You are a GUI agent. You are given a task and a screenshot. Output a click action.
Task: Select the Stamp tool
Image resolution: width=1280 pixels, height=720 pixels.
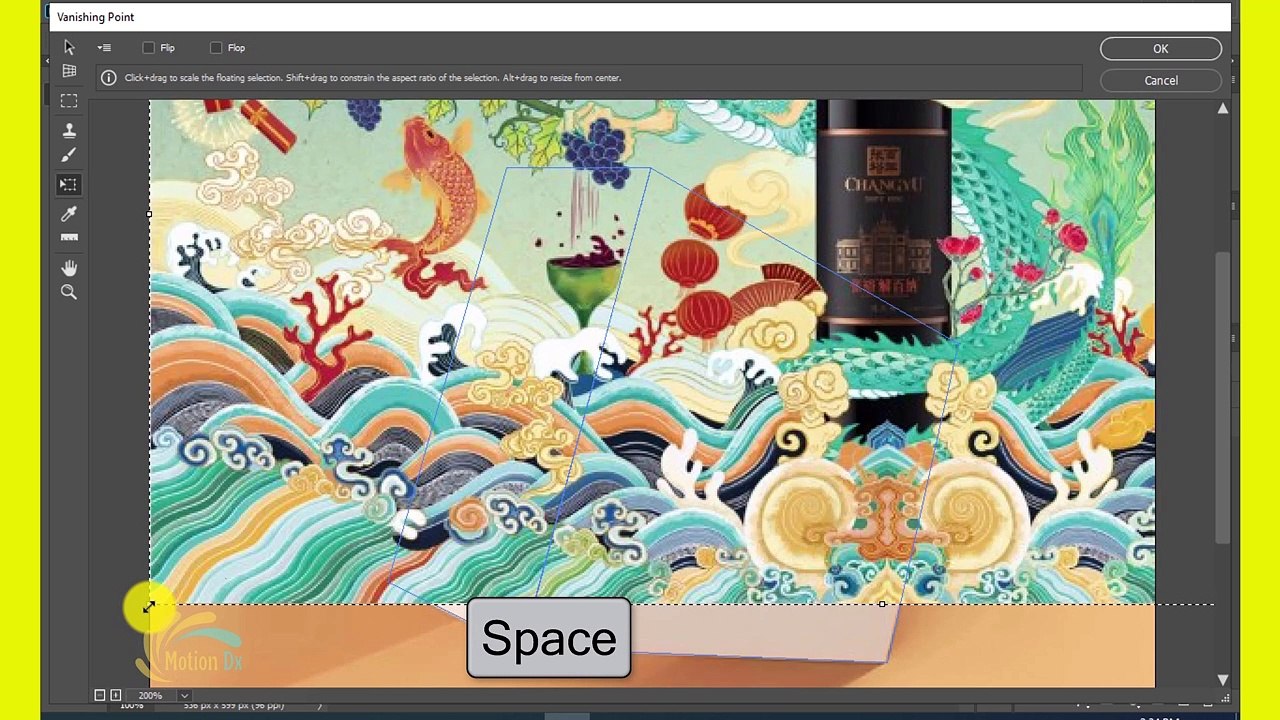point(69,130)
